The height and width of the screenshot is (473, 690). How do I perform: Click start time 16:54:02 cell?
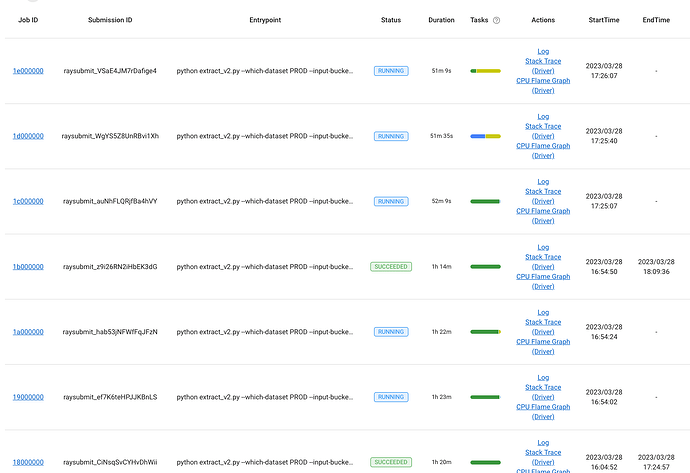pyautogui.click(x=604, y=397)
